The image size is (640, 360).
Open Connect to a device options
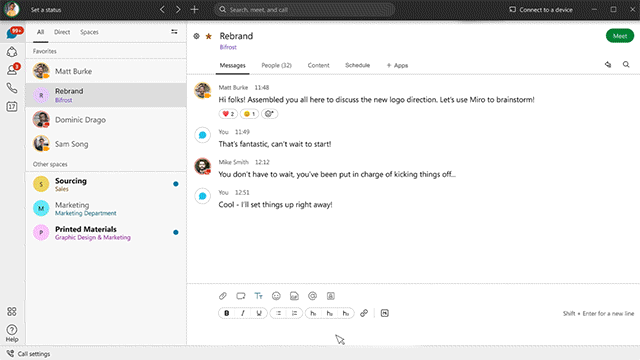coord(540,9)
